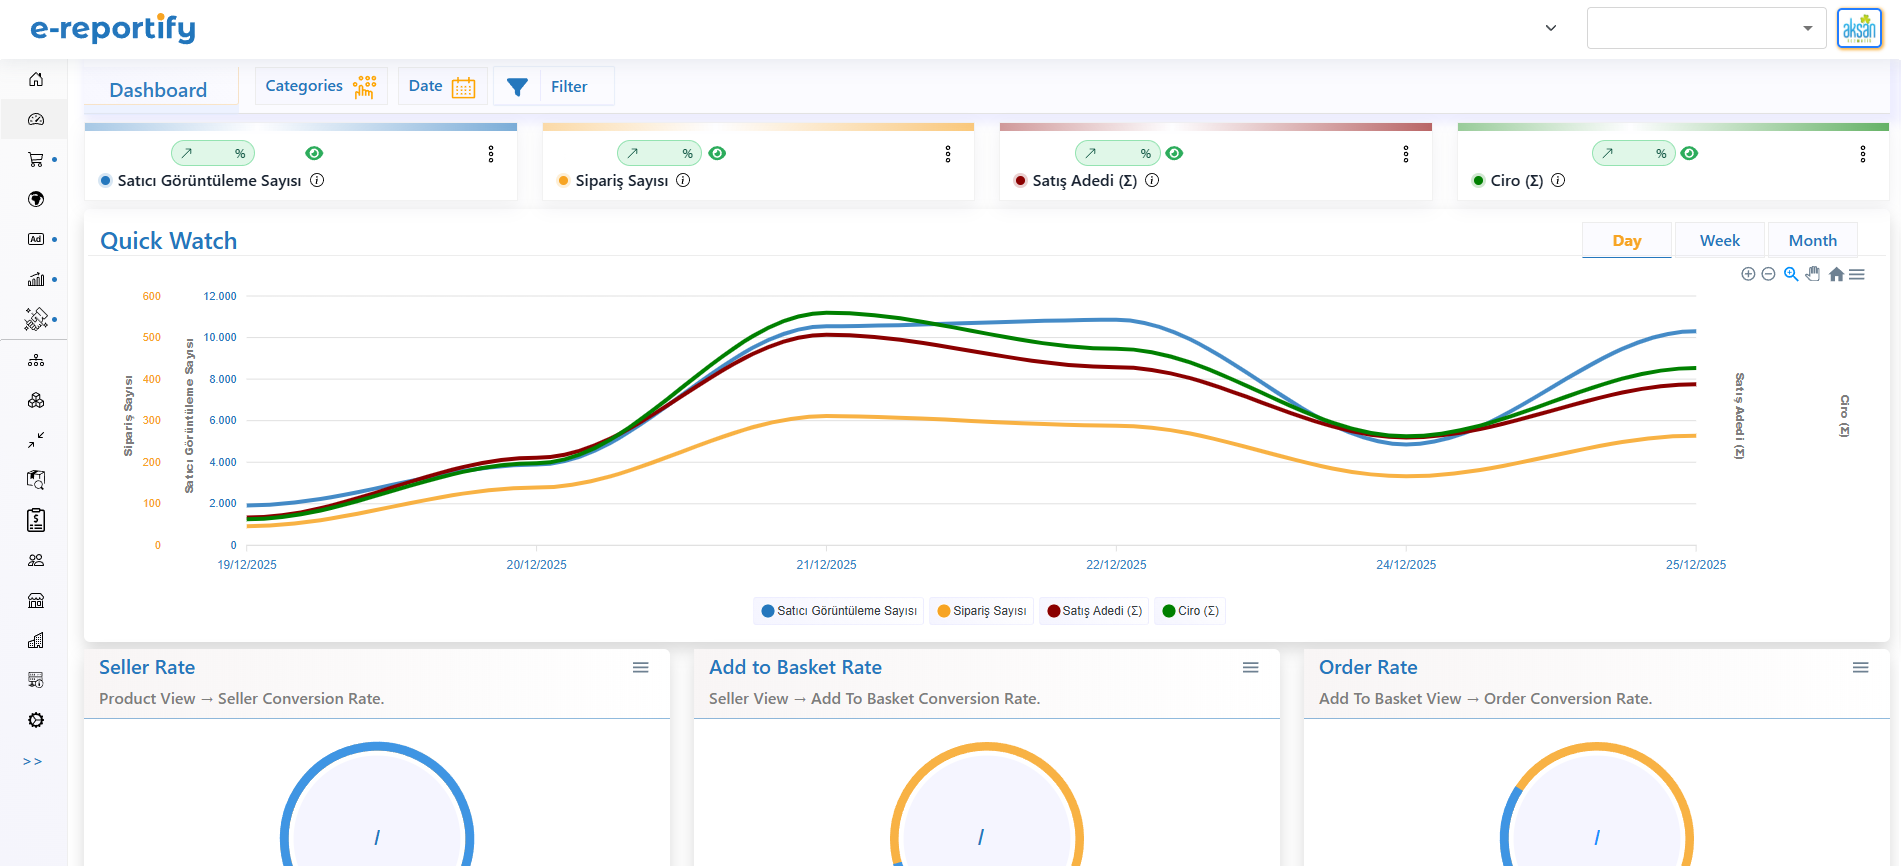Switch Quick Watch to Week tab
The width and height of the screenshot is (1901, 866).
[x=1719, y=241]
